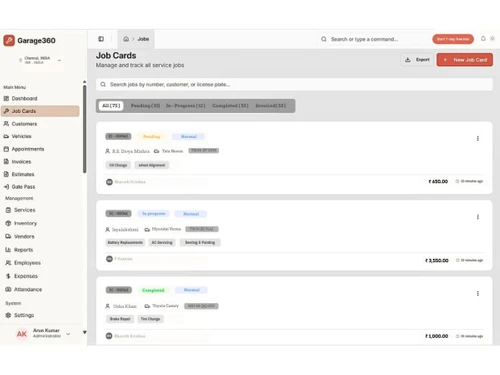Viewport: 500px width, 375px height.
Task: Switch to the Invoiced tab
Action: tap(271, 106)
